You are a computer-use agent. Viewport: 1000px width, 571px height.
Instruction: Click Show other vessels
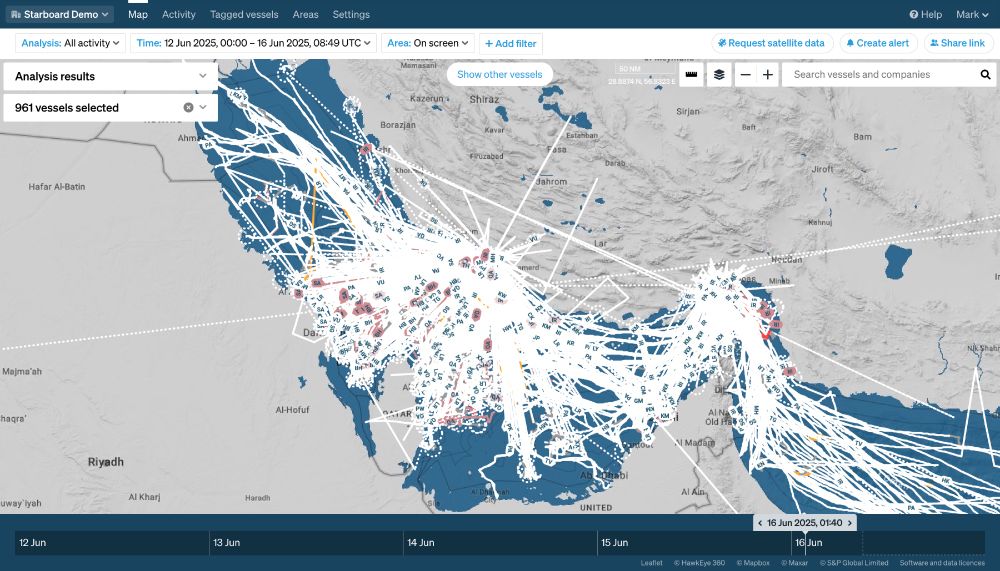point(499,74)
